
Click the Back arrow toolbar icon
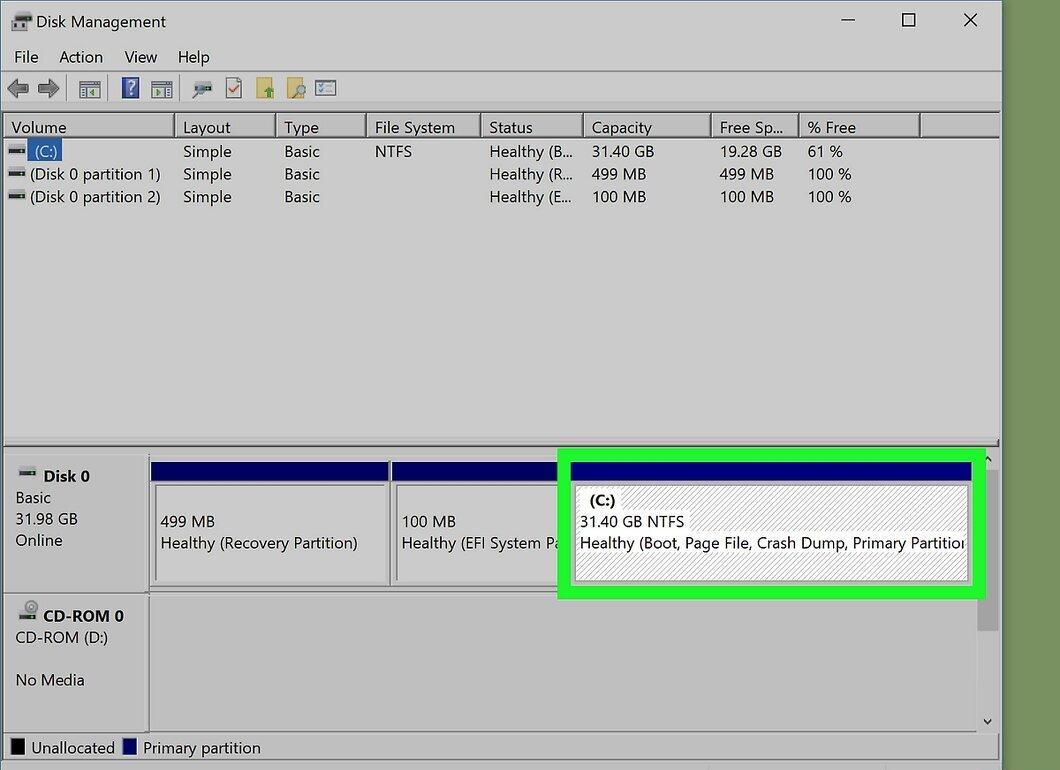(18, 89)
